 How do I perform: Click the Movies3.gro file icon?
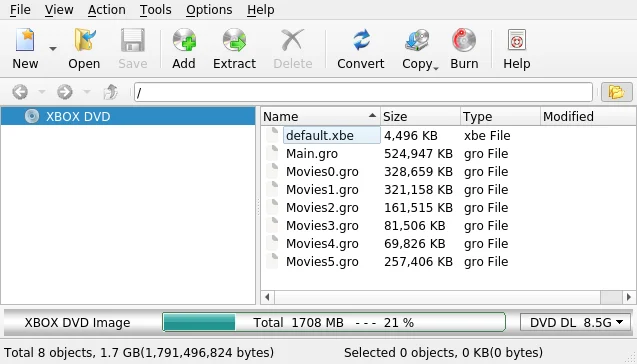pos(272,225)
